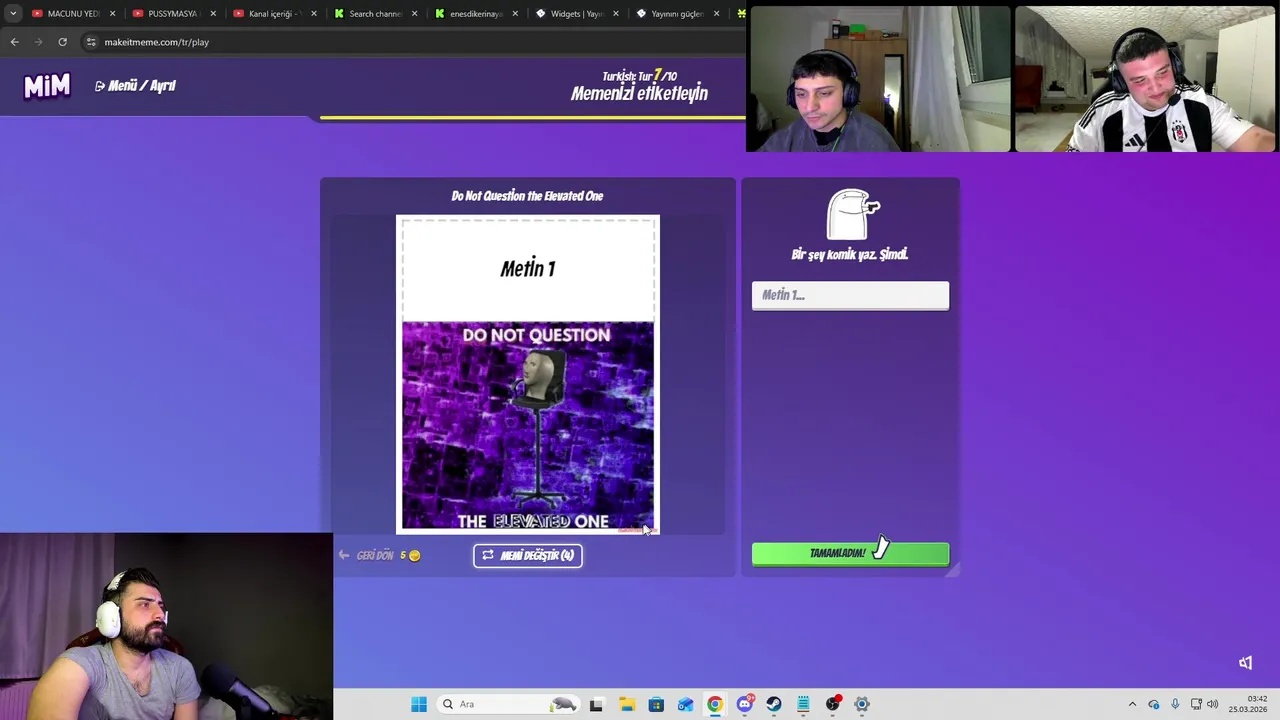Close the MACUNU YEDİ tab
Viewport: 1280px width, 720px height.
[112, 14]
